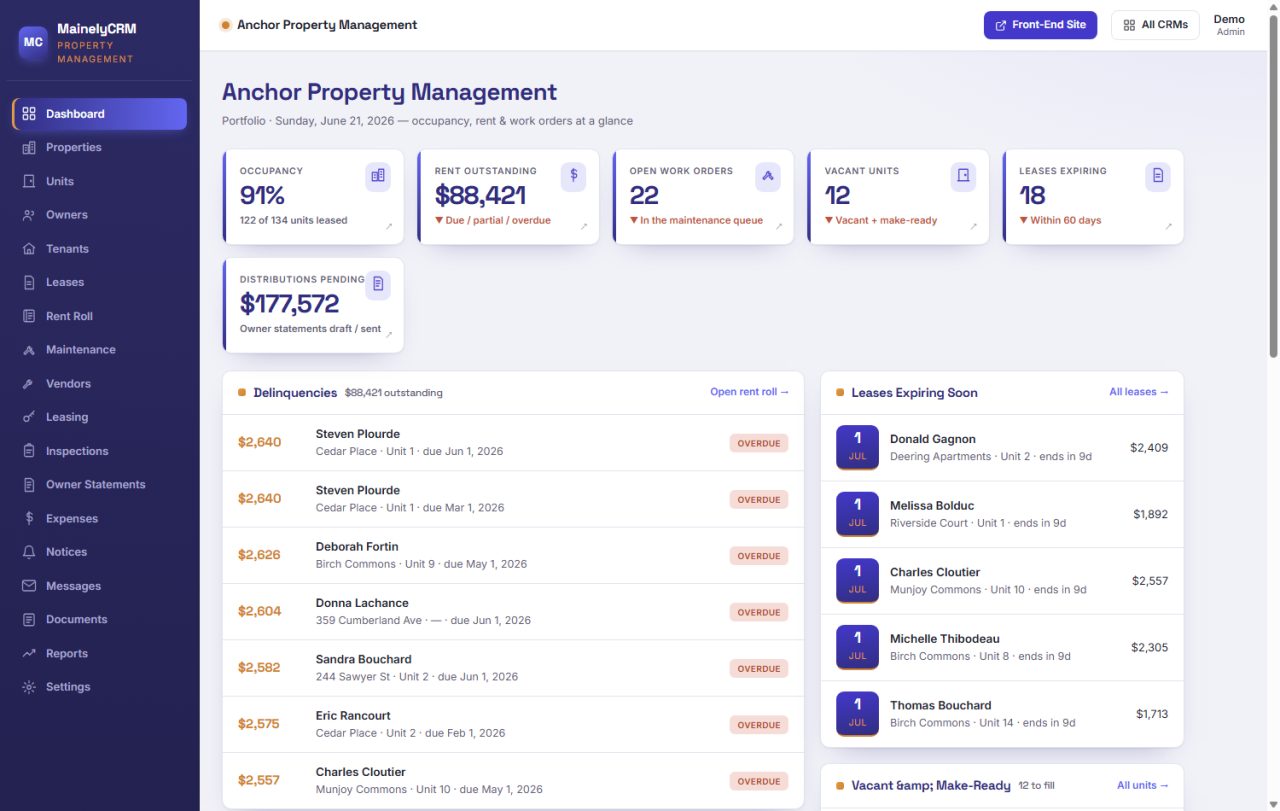Open the Demo Admin user menu

click(1230, 25)
